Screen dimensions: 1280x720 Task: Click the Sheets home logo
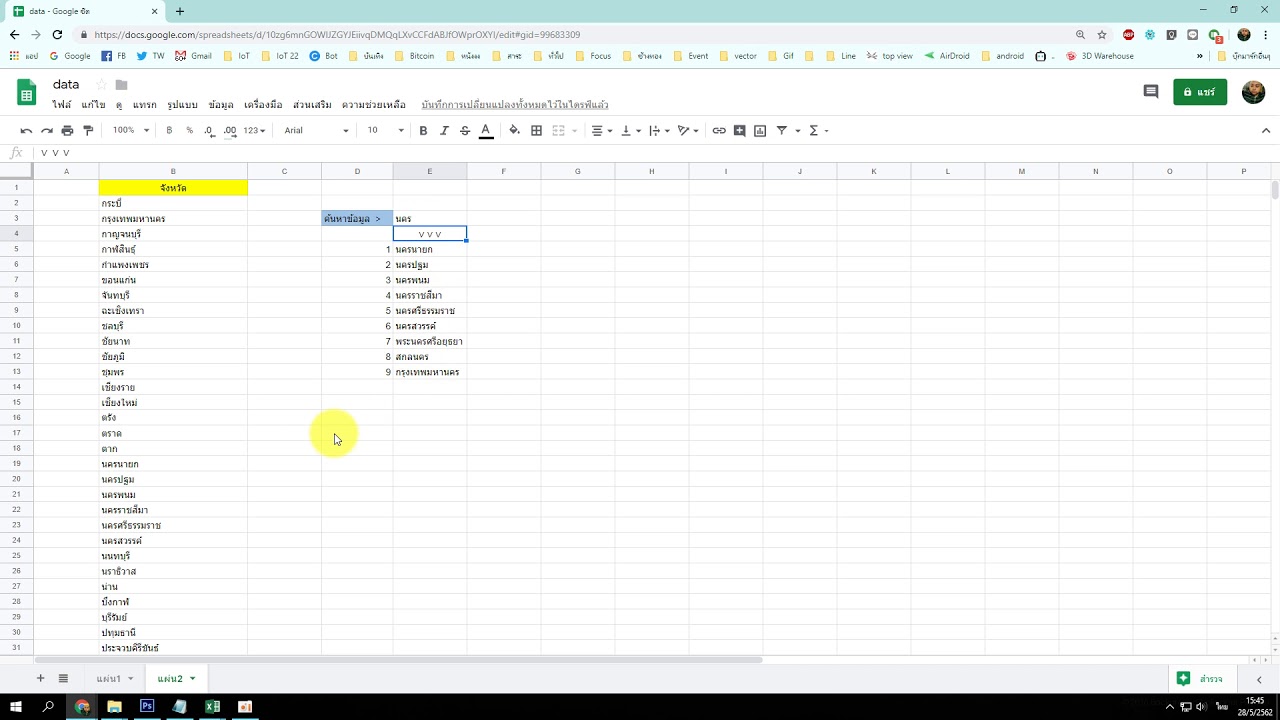27,93
